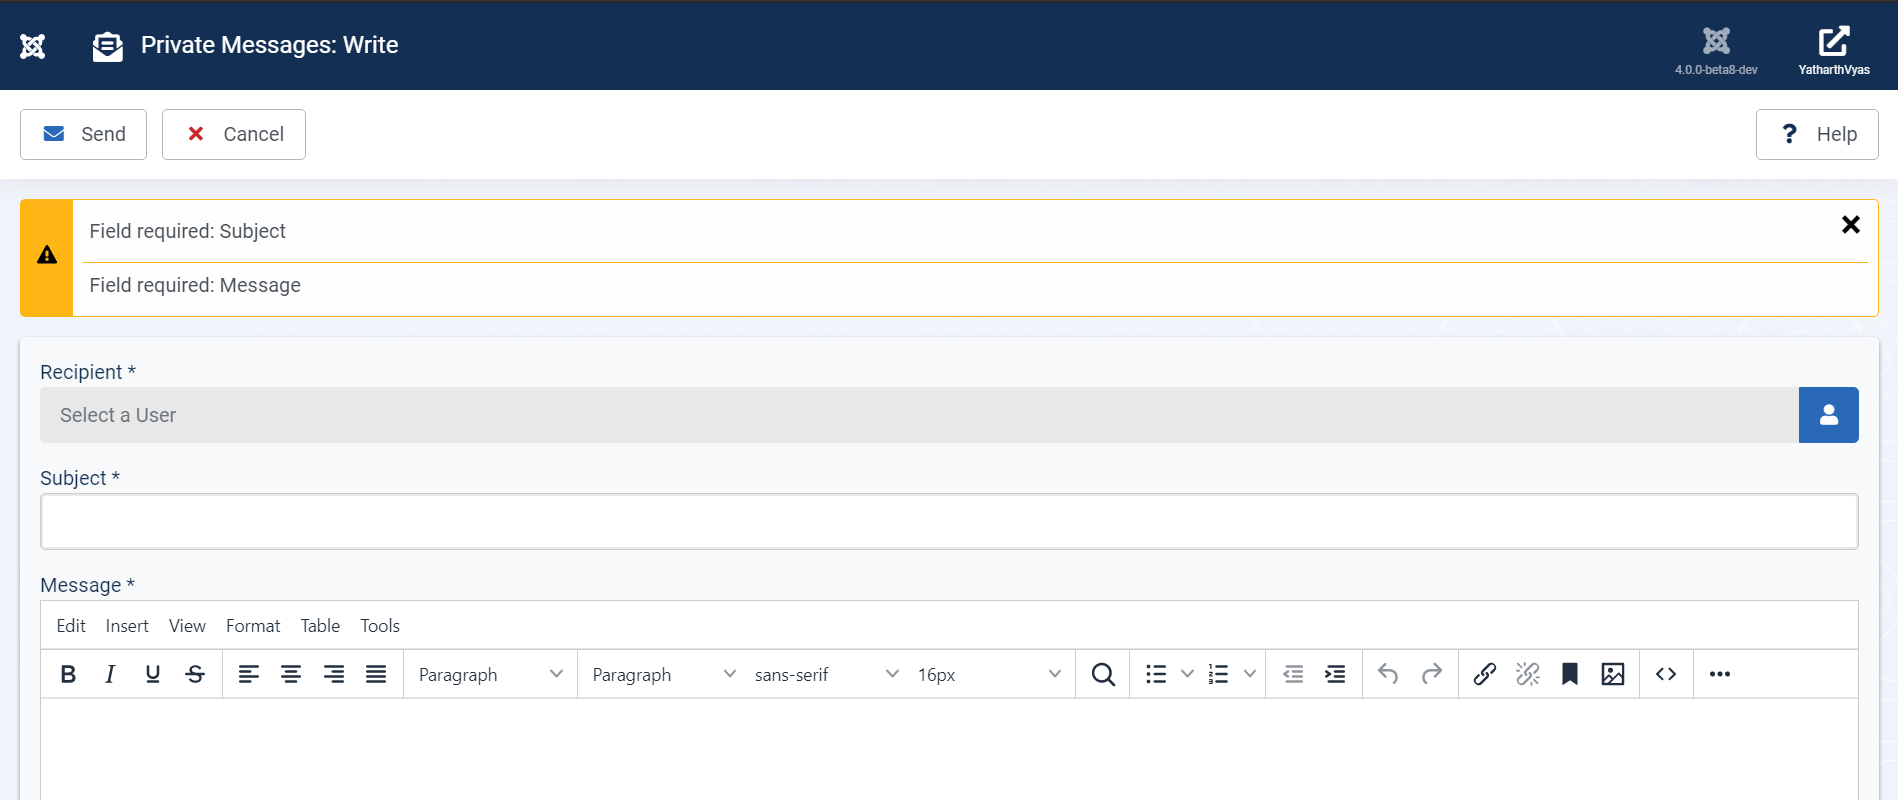The image size is (1898, 800).
Task: Open the editor Edit menu
Action: (71, 626)
